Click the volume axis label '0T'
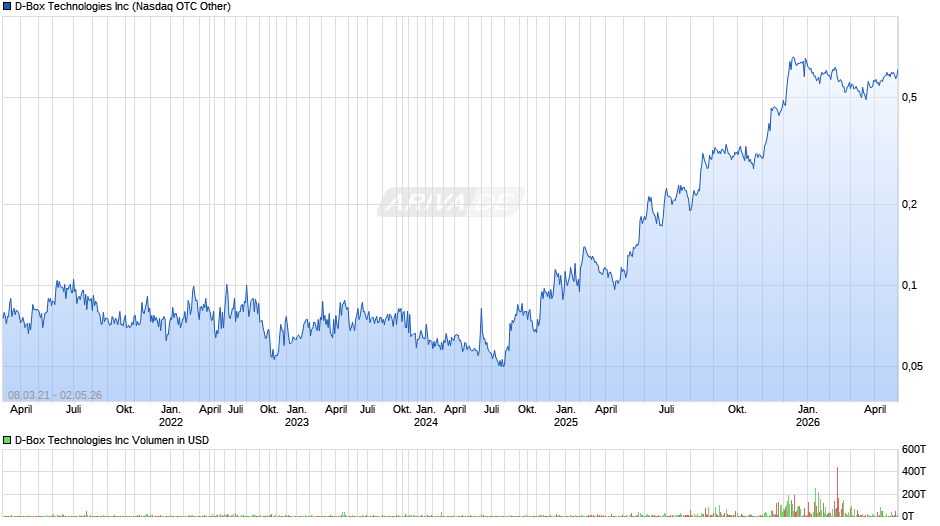940x526 pixels. (x=908, y=516)
